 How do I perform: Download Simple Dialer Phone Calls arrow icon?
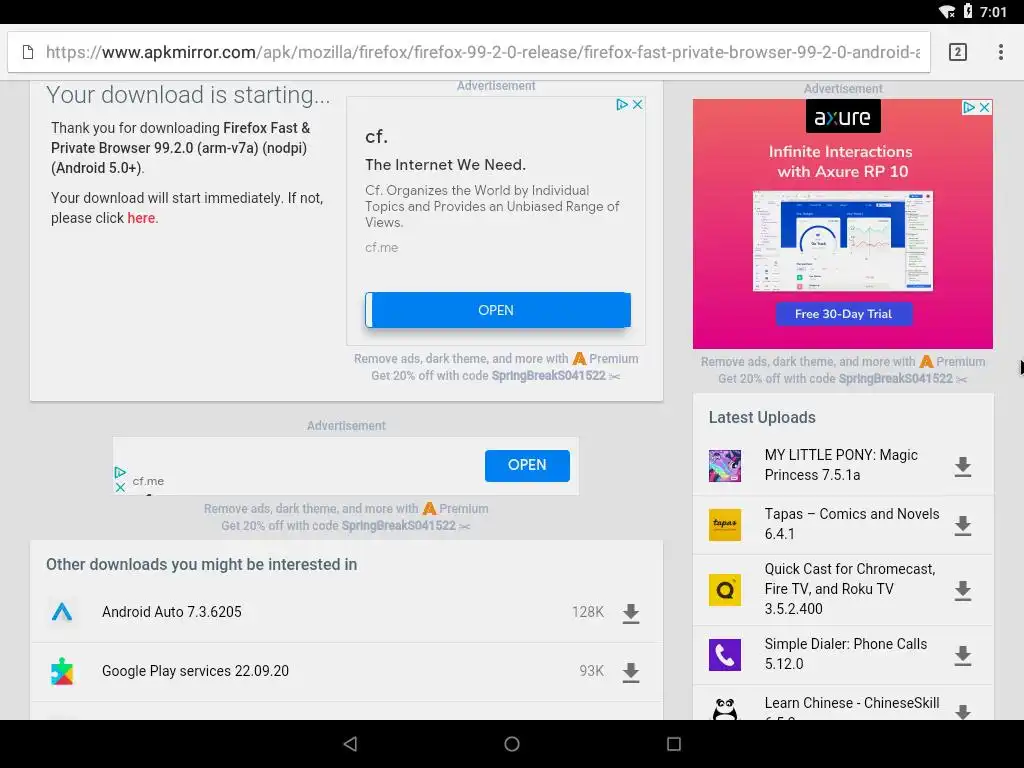pos(963,656)
